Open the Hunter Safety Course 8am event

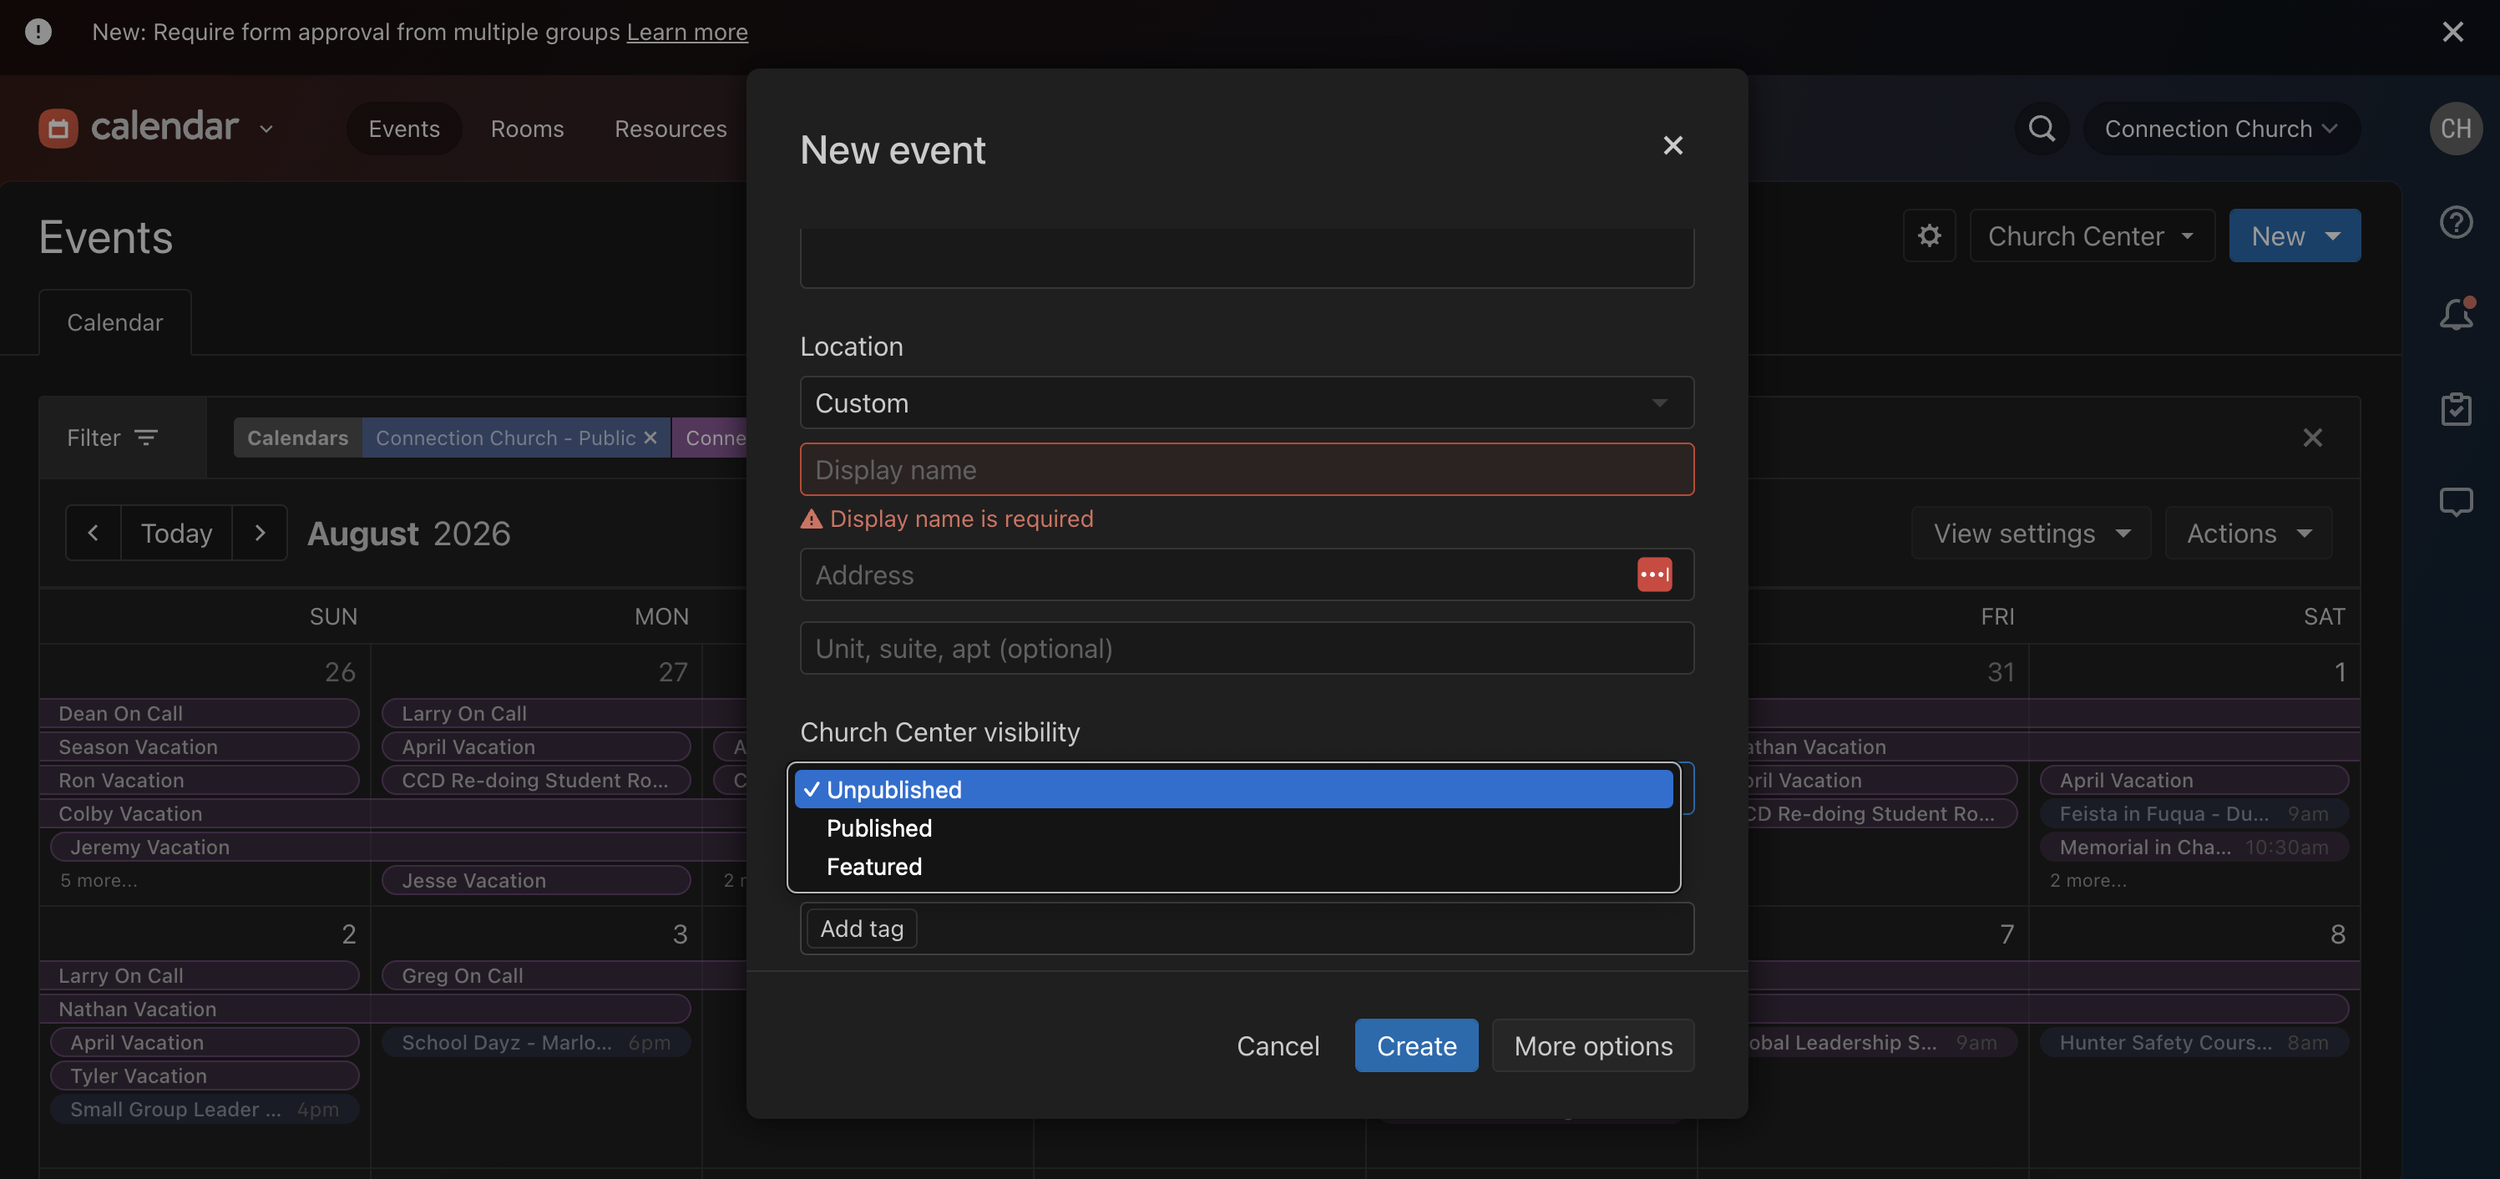(2194, 1042)
